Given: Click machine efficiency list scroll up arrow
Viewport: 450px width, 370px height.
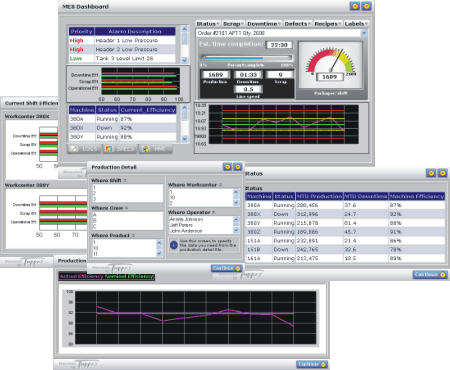Looking at the screenshot, I should click(184, 107).
